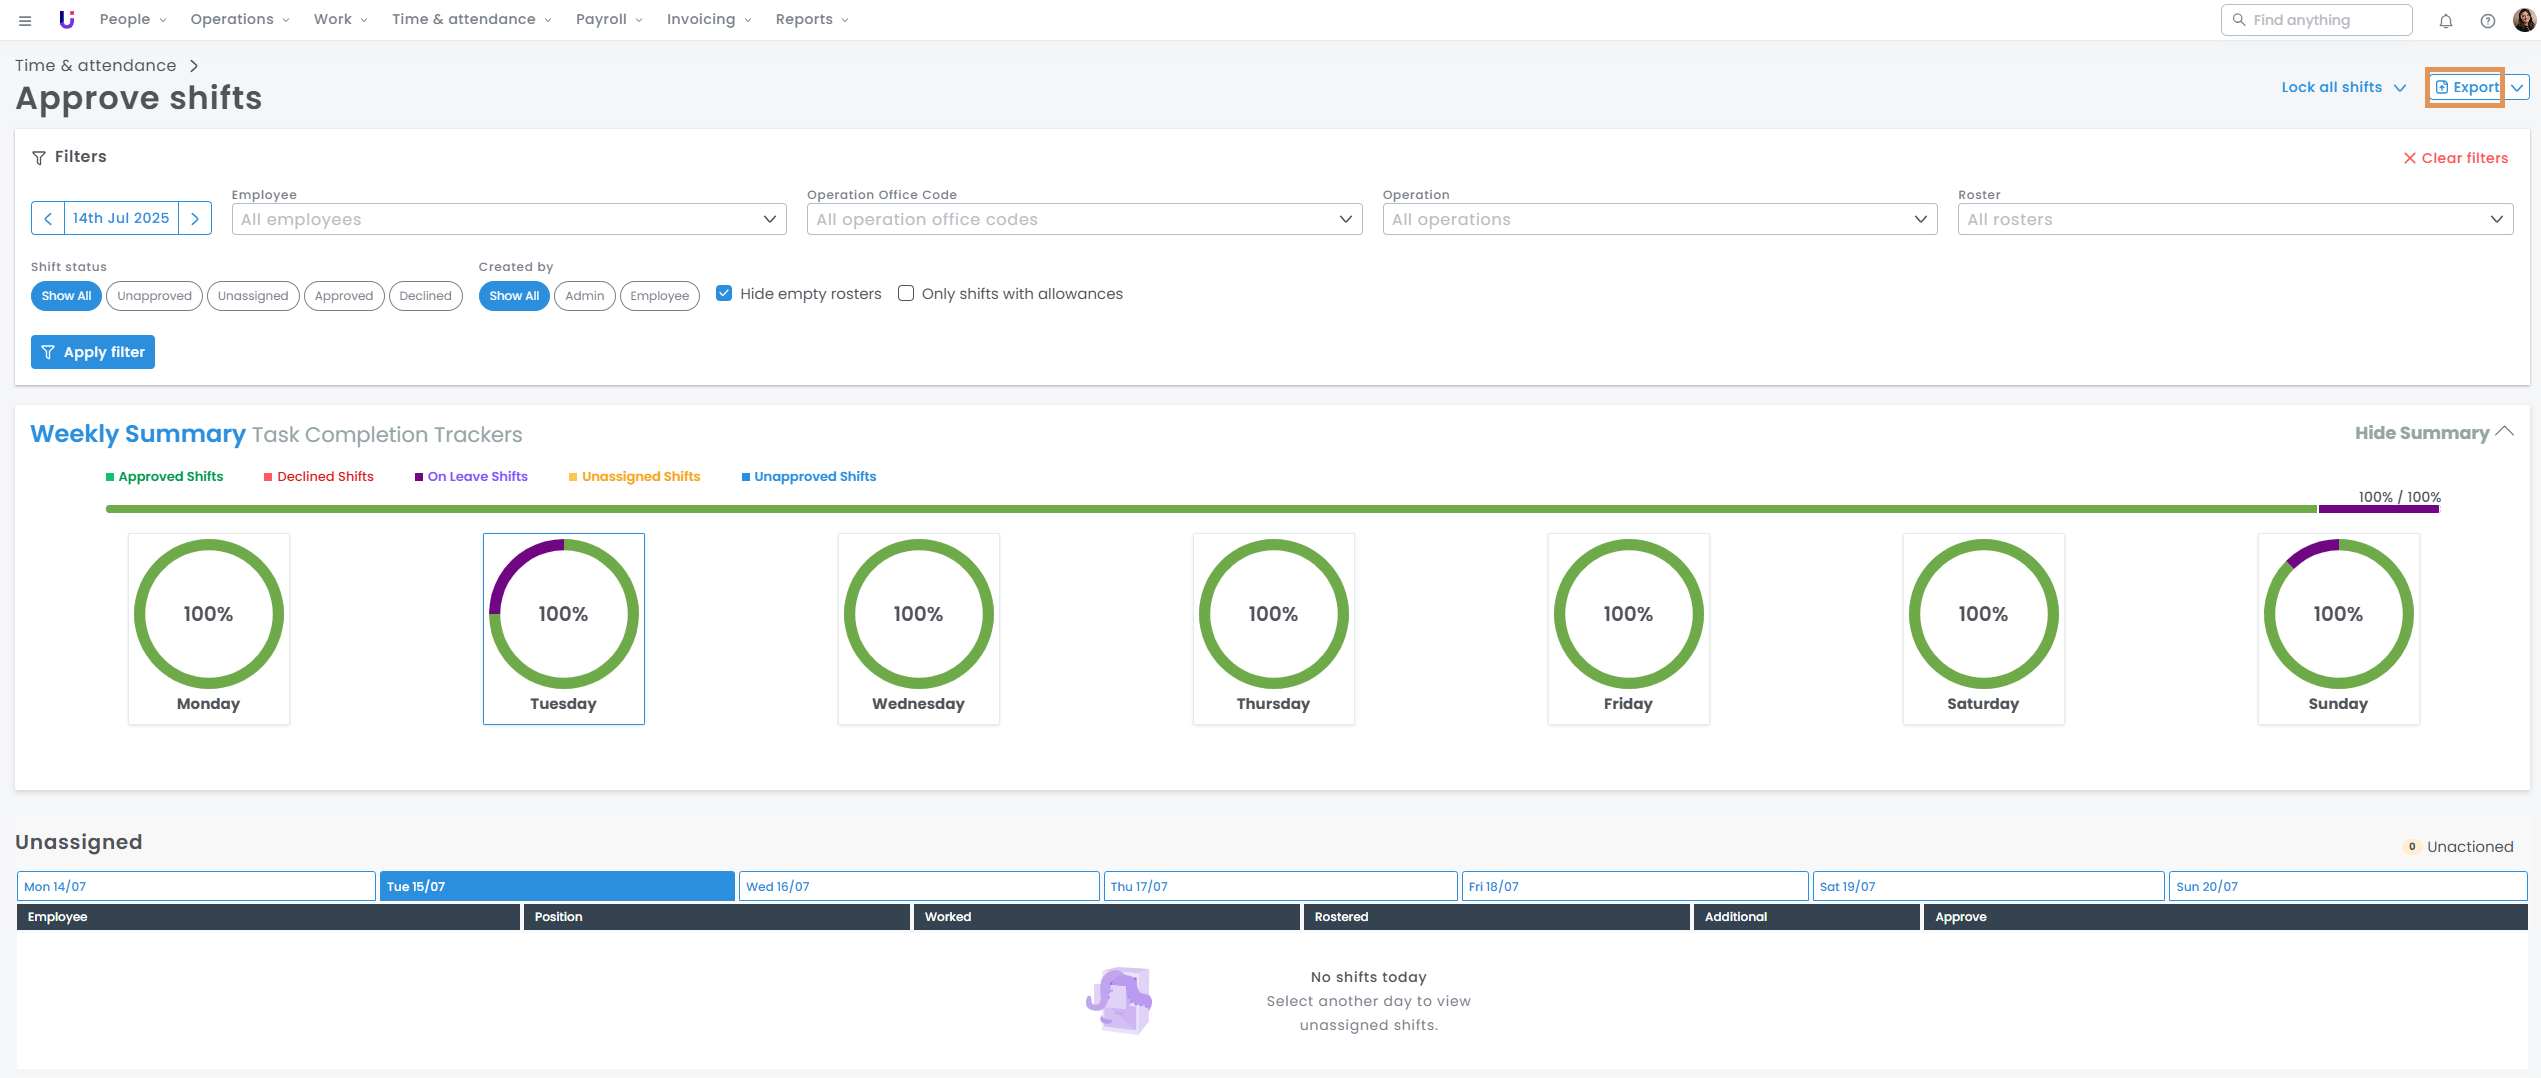The width and height of the screenshot is (2541, 1078).
Task: Open the user profile avatar
Action: point(2523,20)
